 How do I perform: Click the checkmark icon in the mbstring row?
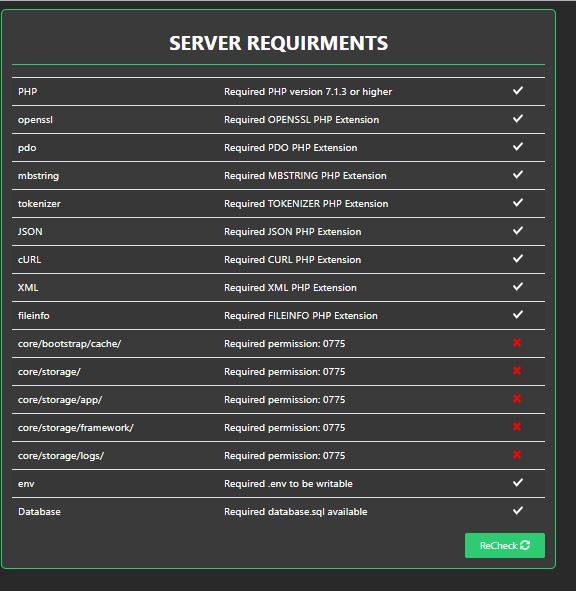pyautogui.click(x=518, y=175)
